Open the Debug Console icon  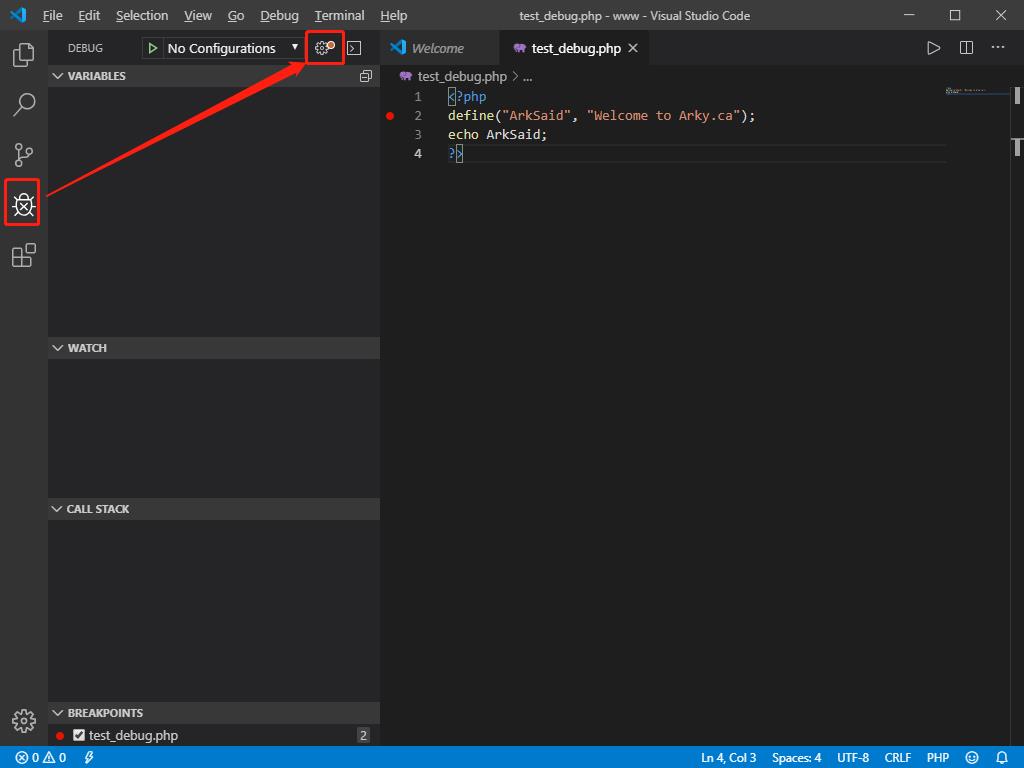pos(354,48)
